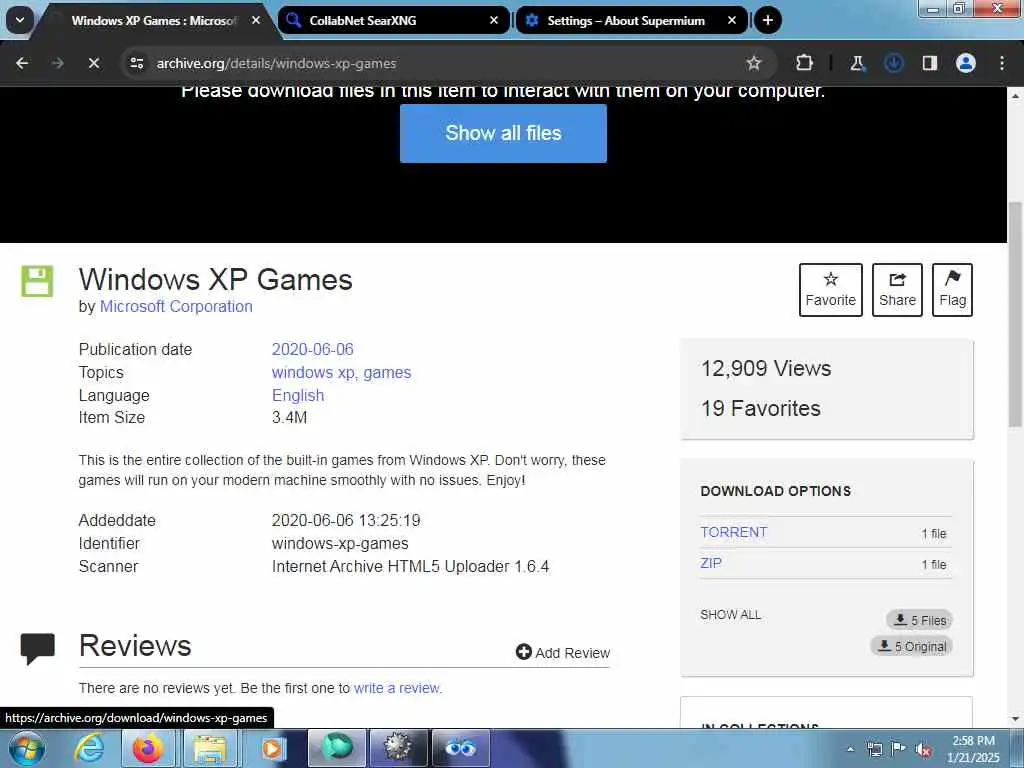Open a new tab with the plus button
Image resolution: width=1024 pixels, height=768 pixels.
pyautogui.click(x=768, y=20)
